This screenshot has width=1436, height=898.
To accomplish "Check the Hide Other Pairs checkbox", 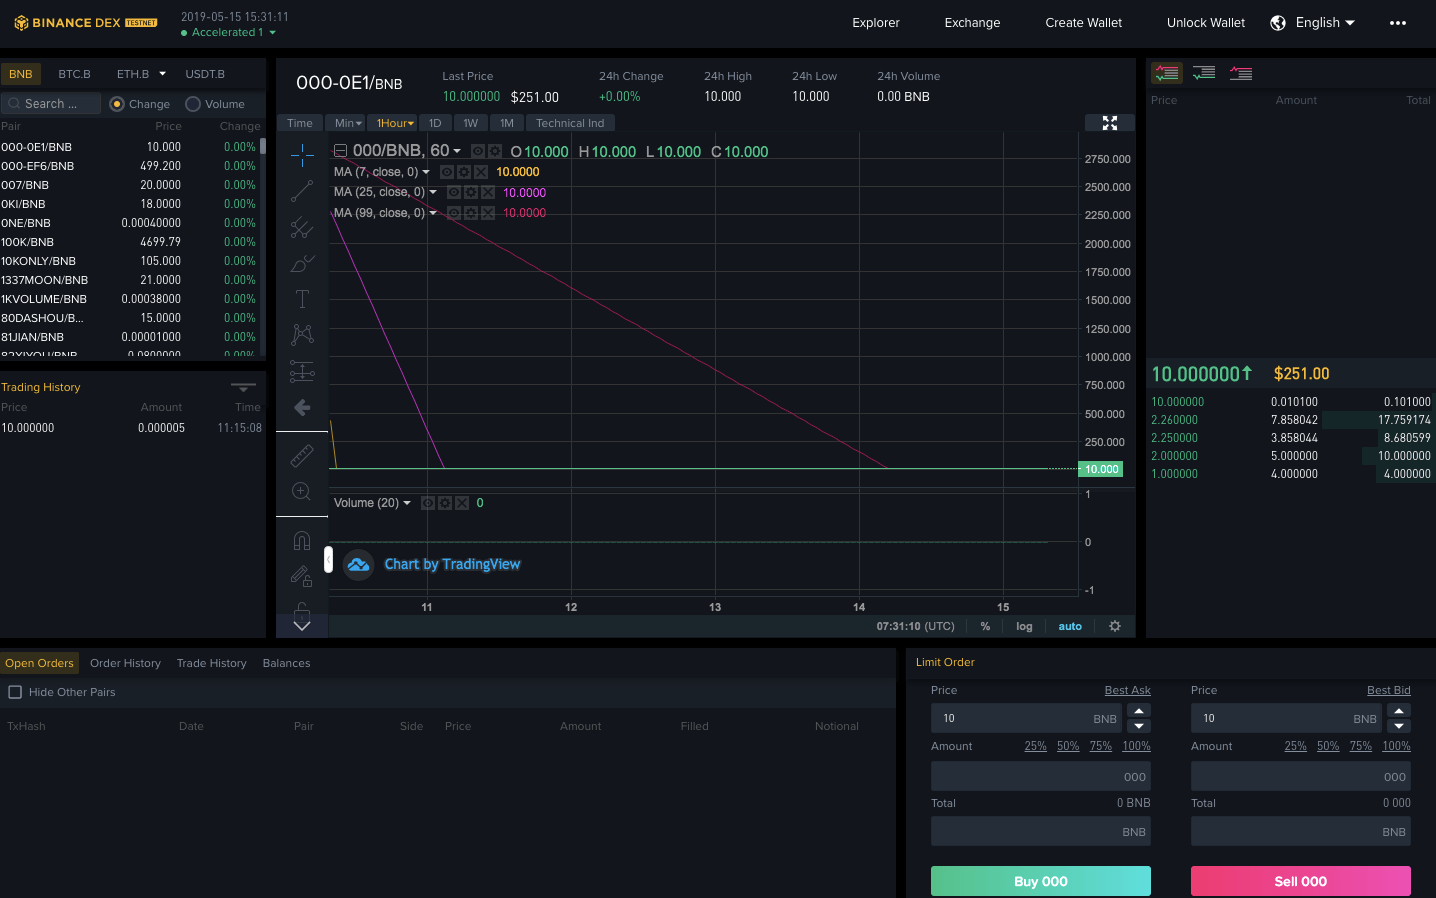I will pyautogui.click(x=15, y=692).
